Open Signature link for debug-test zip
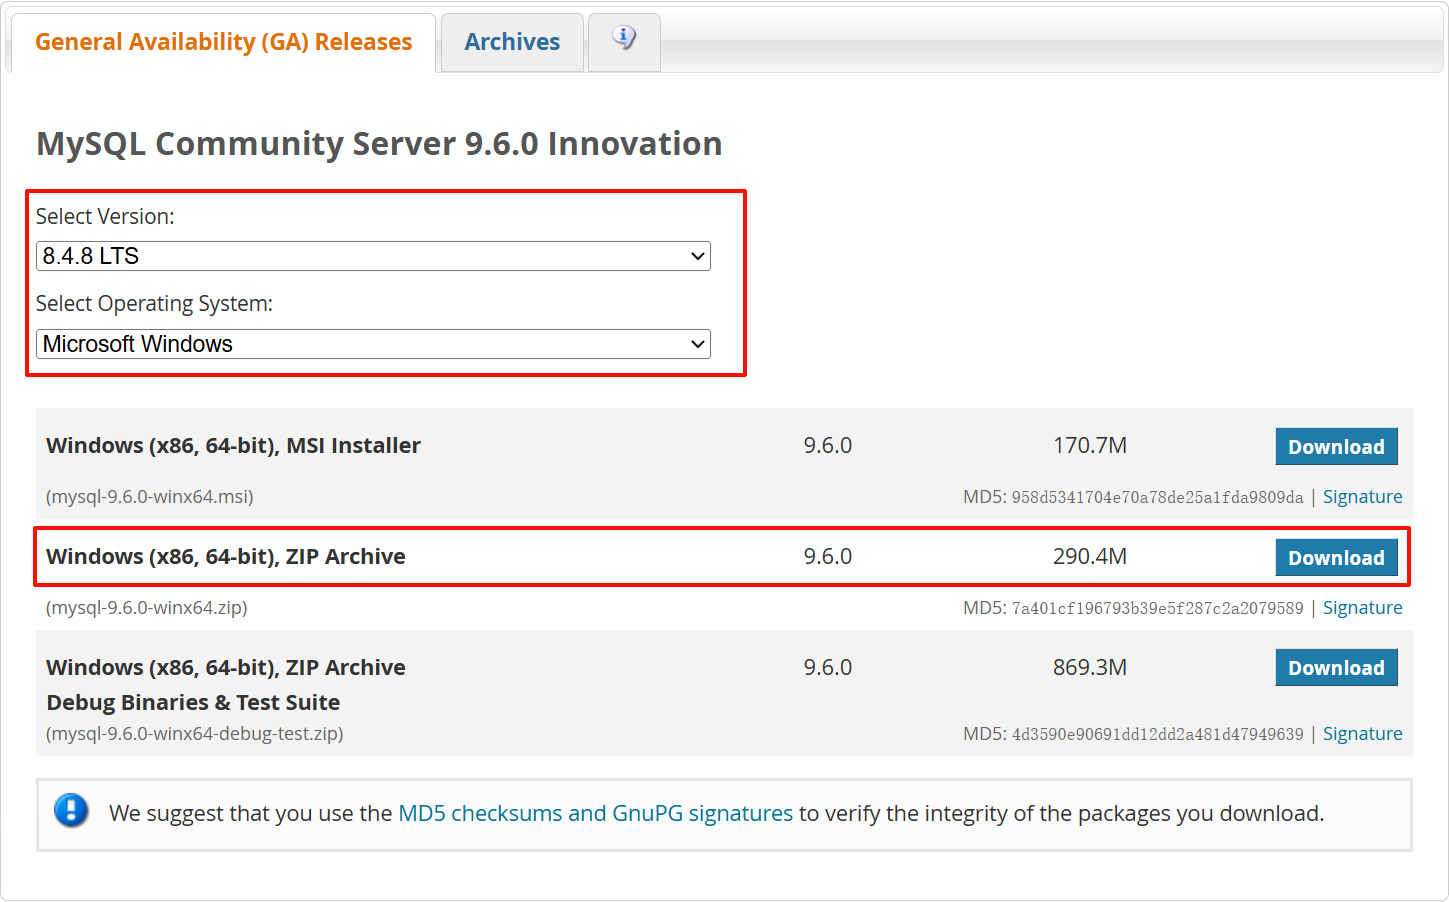Screen dimensions: 1449x902 point(1362,734)
